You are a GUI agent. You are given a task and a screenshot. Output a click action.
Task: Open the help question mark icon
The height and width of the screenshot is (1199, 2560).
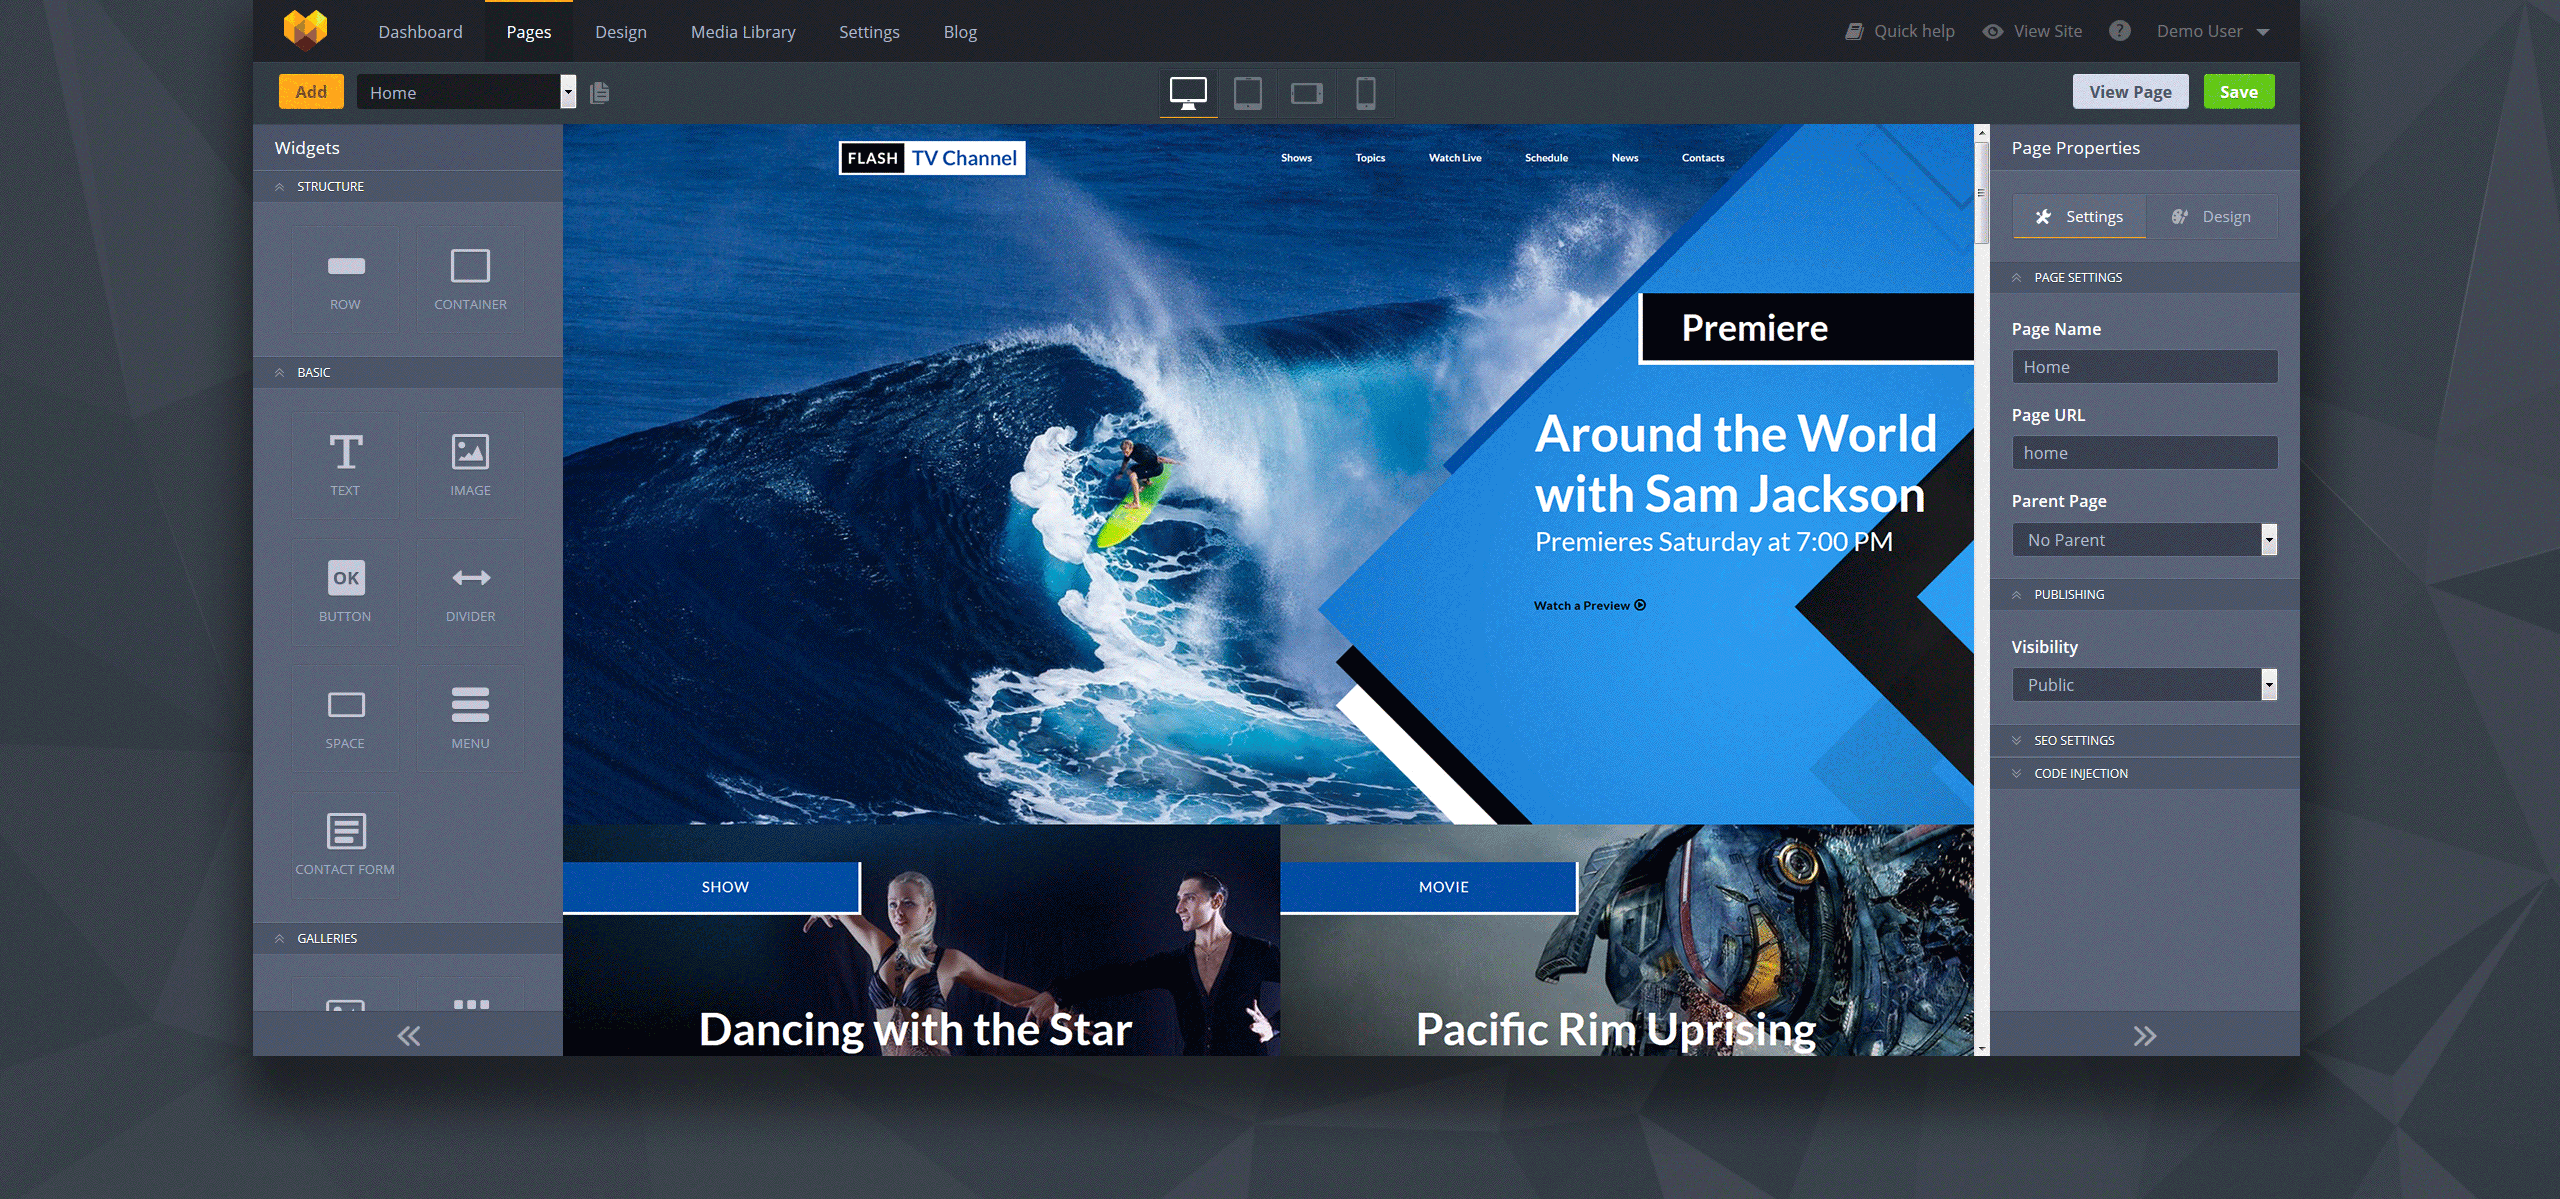click(2119, 31)
